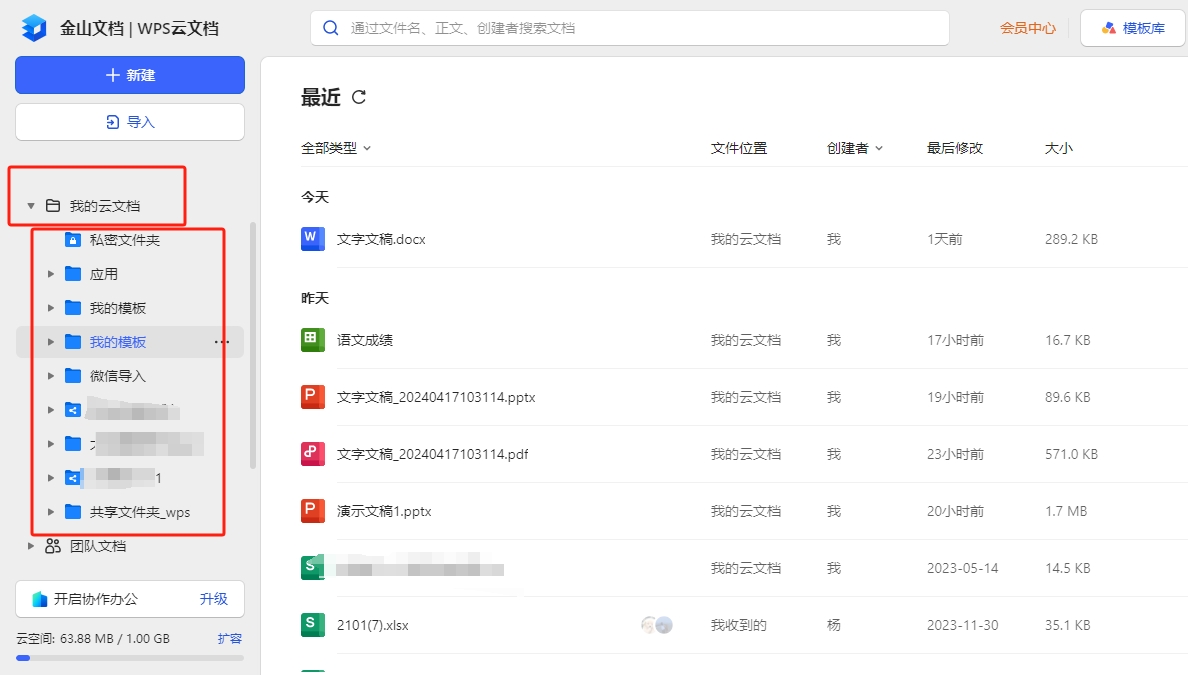Click the search documents input field
This screenshot has height=675, width=1188.
(640, 28)
